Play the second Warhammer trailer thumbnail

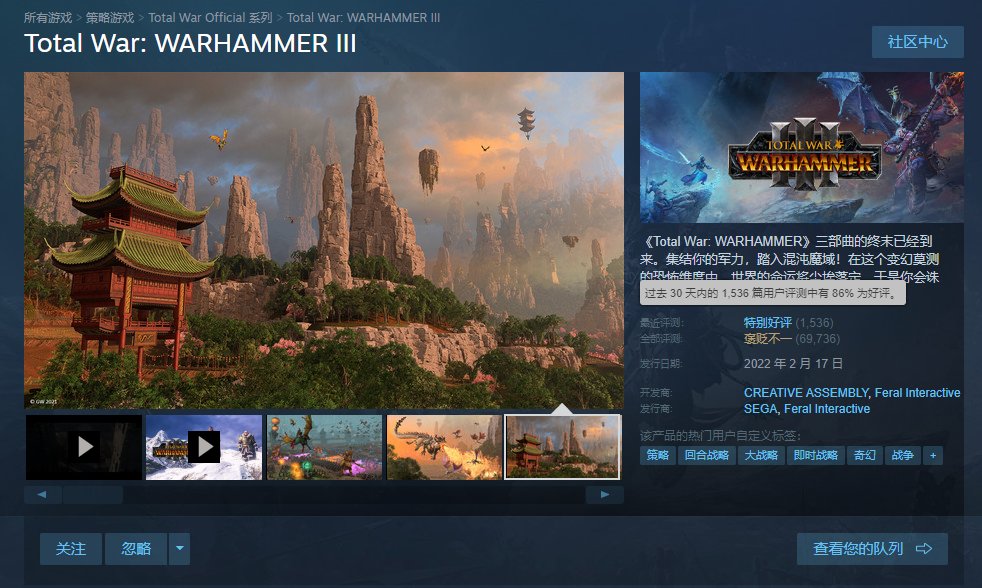point(204,447)
